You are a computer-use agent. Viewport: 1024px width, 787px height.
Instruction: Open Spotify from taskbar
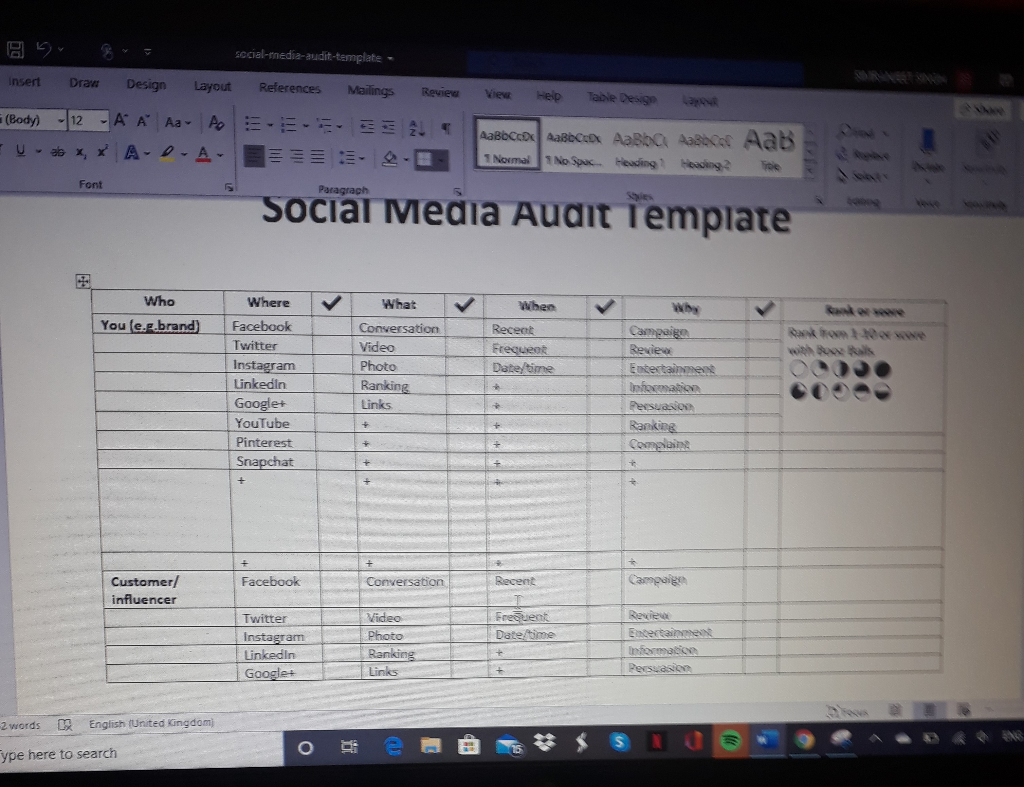[730, 740]
